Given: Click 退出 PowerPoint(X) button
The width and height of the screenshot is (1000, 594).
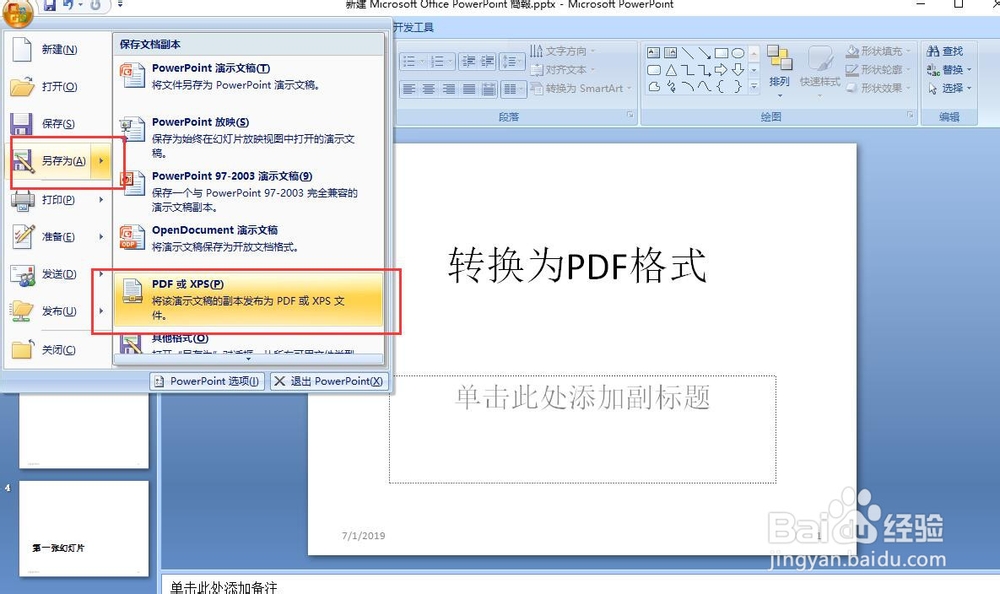Looking at the screenshot, I should coord(328,381).
